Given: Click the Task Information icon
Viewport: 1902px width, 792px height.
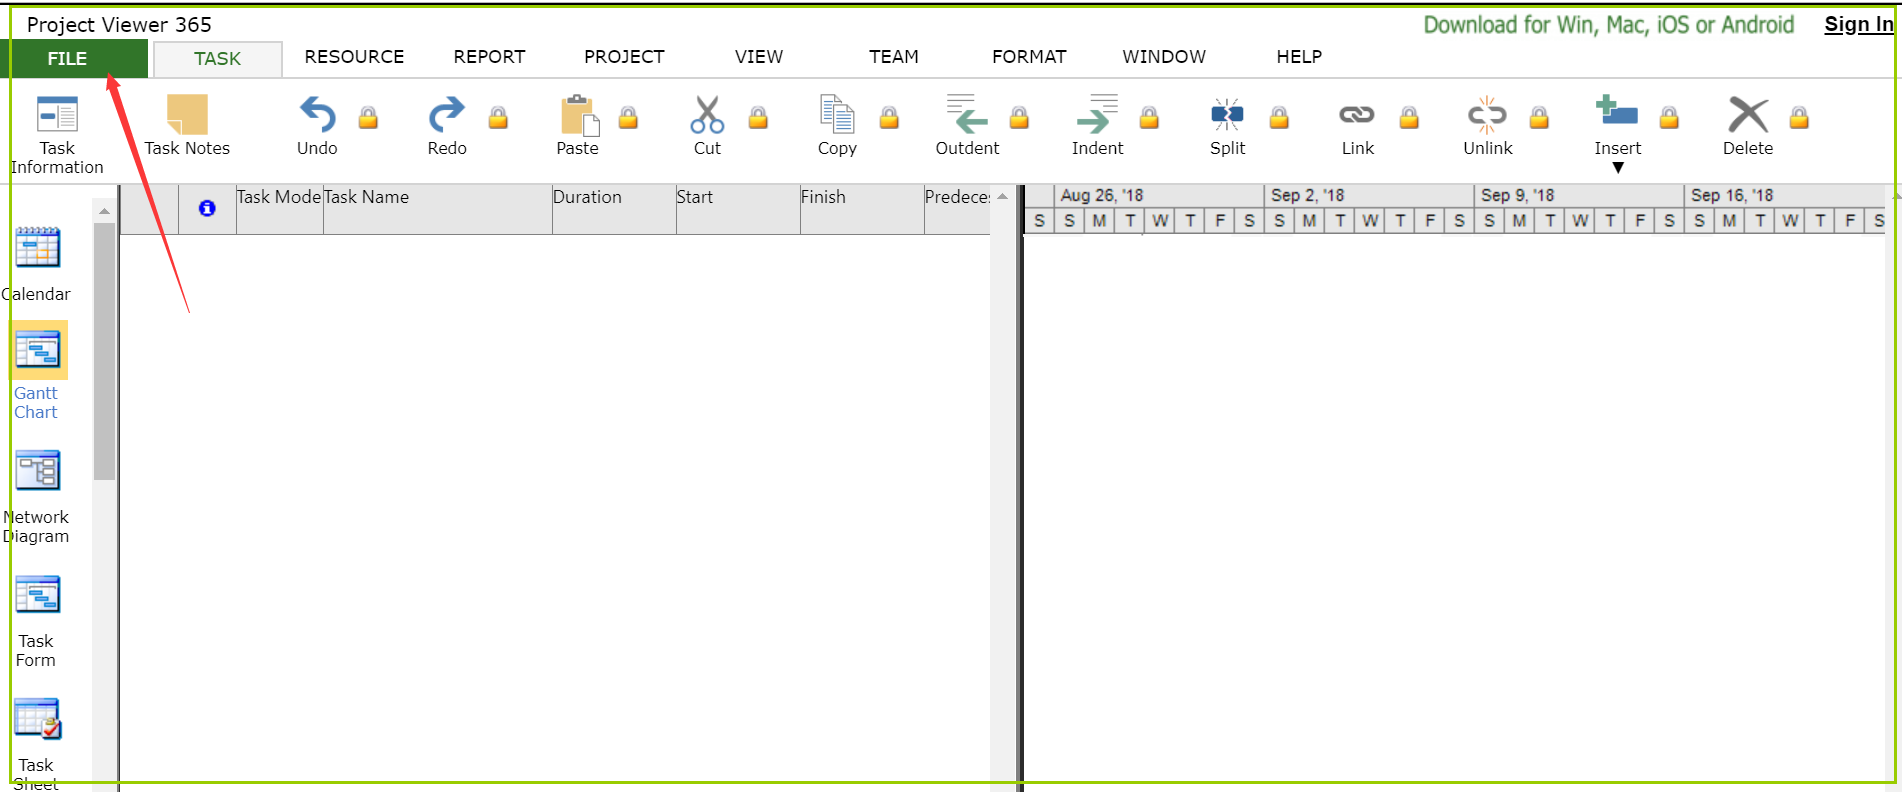Looking at the screenshot, I should (x=57, y=114).
